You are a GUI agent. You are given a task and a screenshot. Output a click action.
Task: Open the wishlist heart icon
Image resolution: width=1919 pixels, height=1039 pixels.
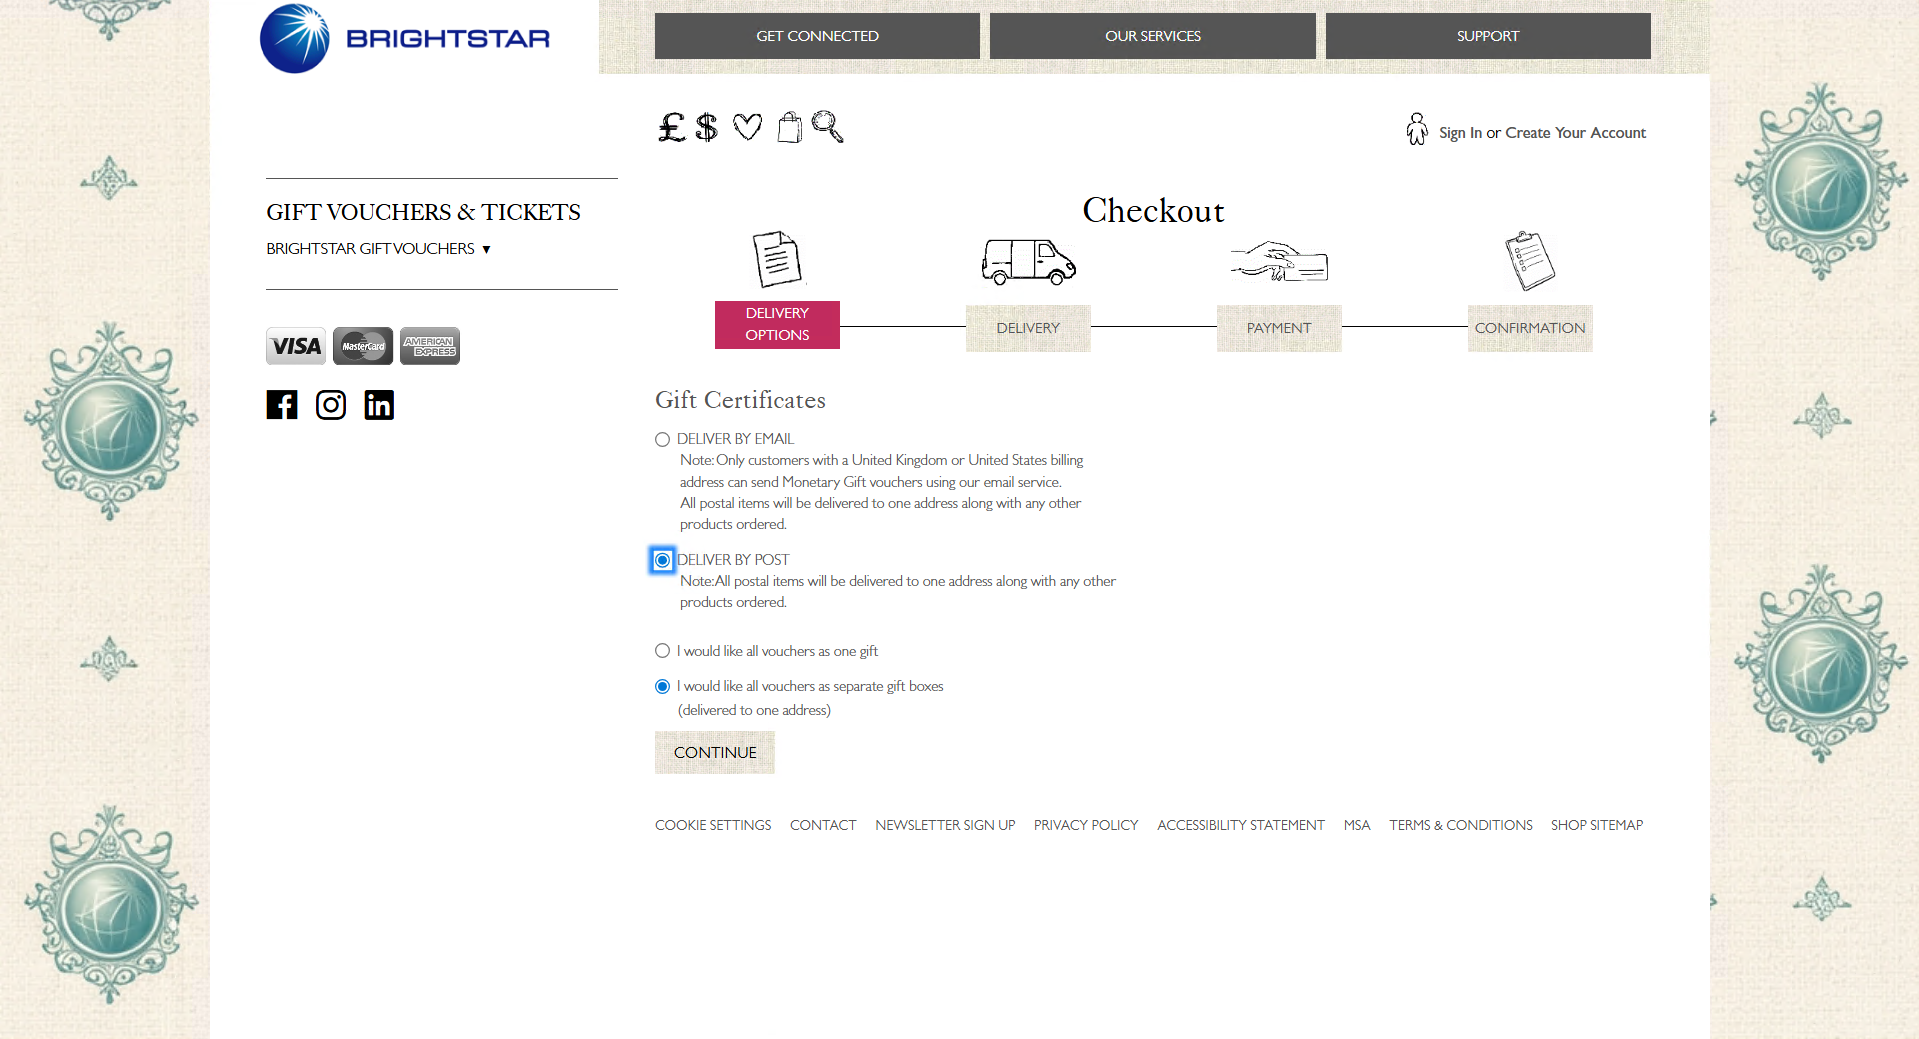click(747, 127)
